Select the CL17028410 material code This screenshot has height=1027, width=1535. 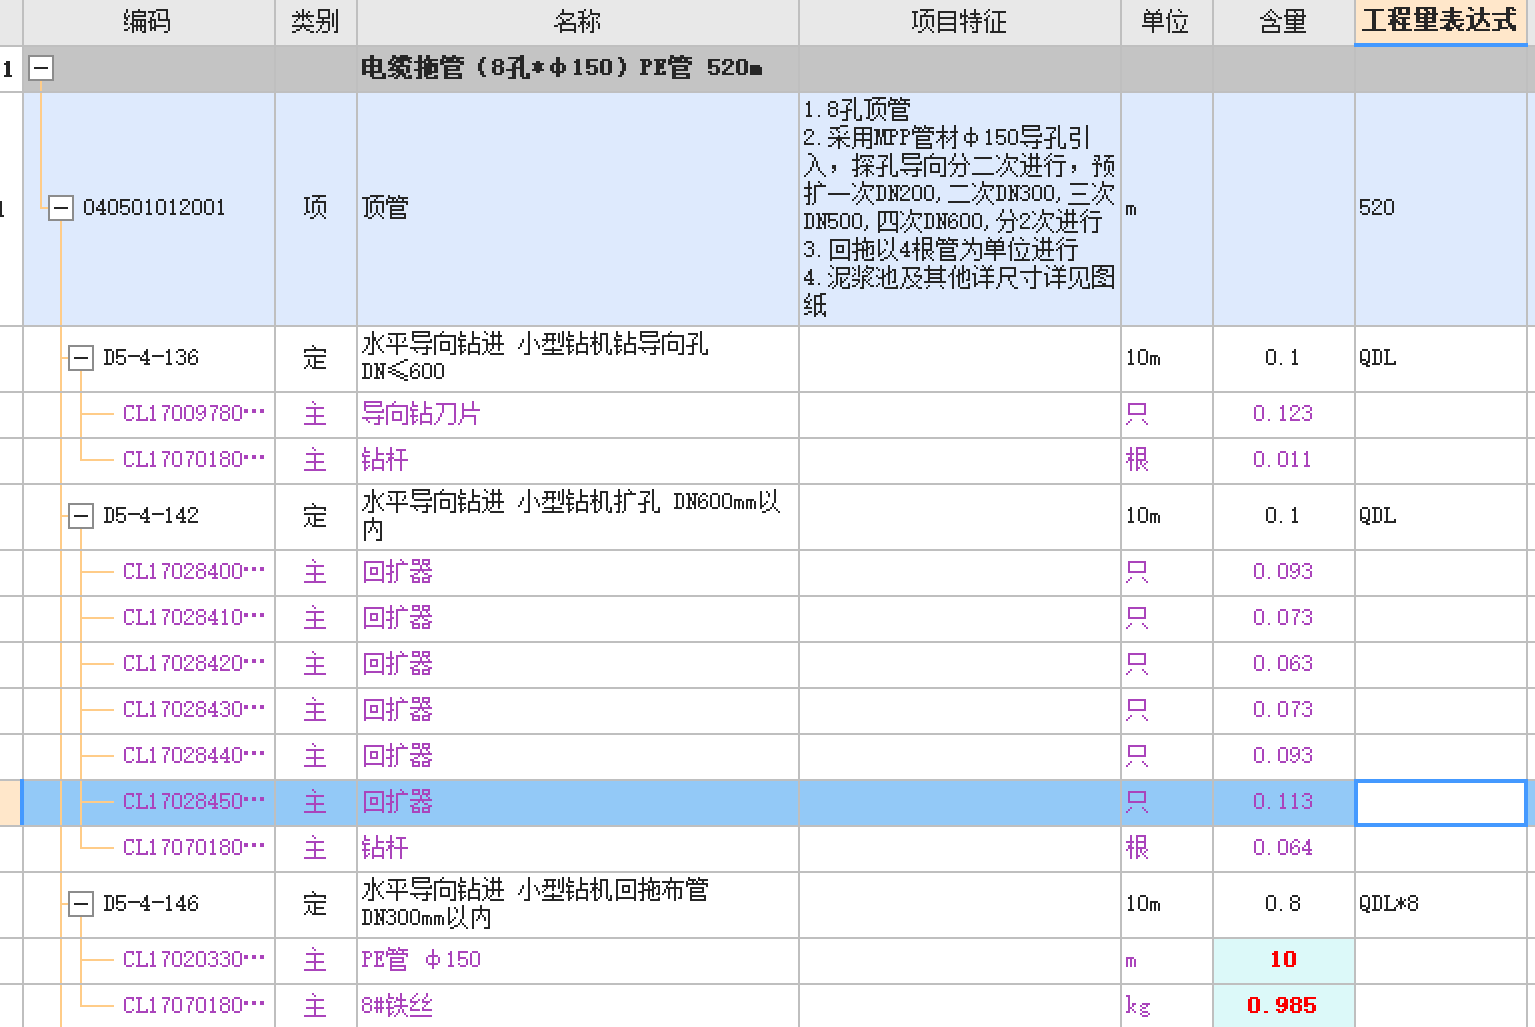coord(194,618)
